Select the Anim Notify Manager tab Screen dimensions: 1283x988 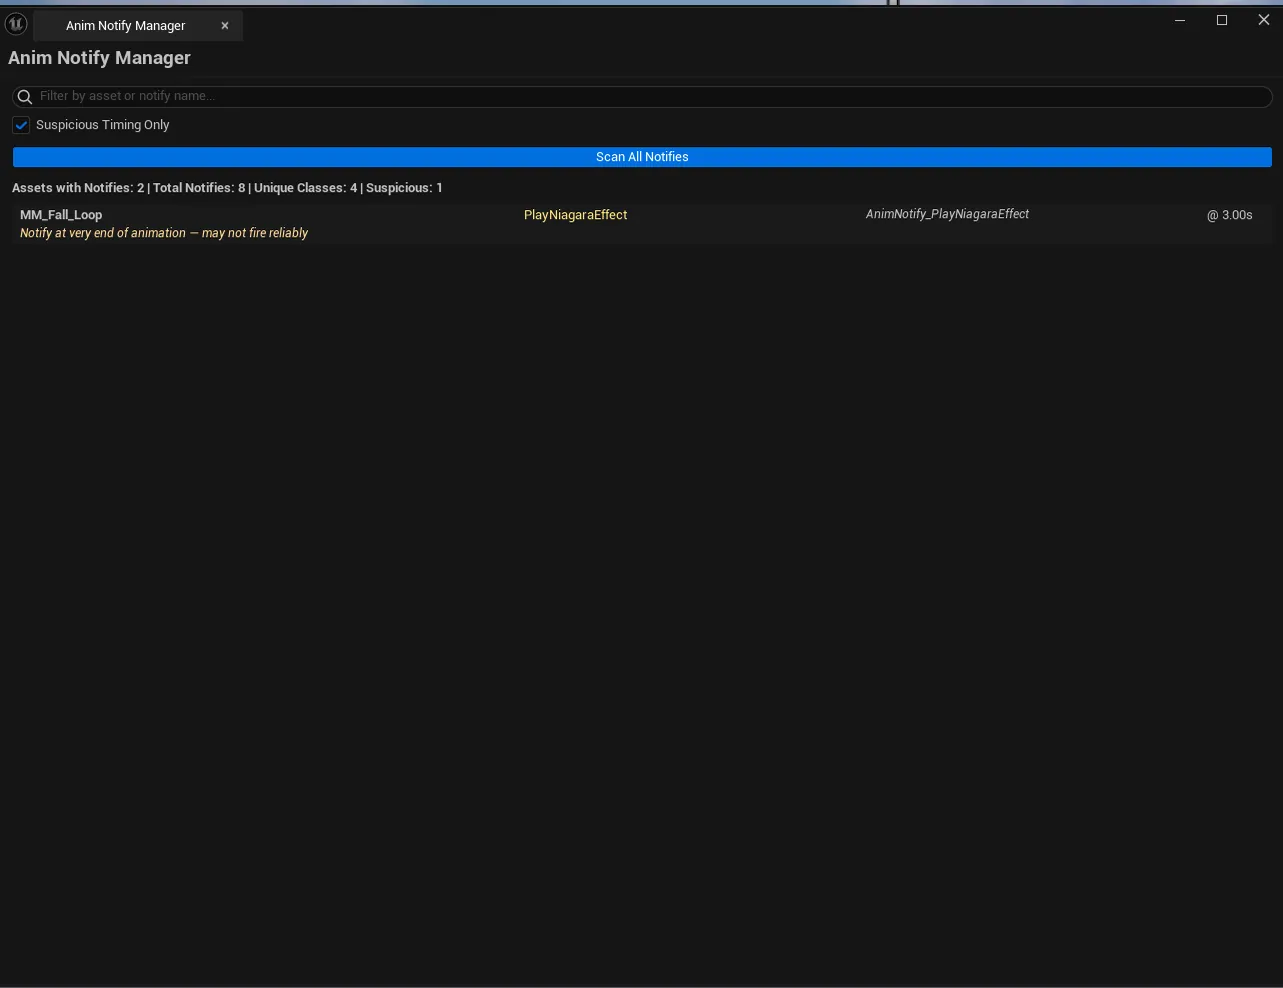coord(138,26)
